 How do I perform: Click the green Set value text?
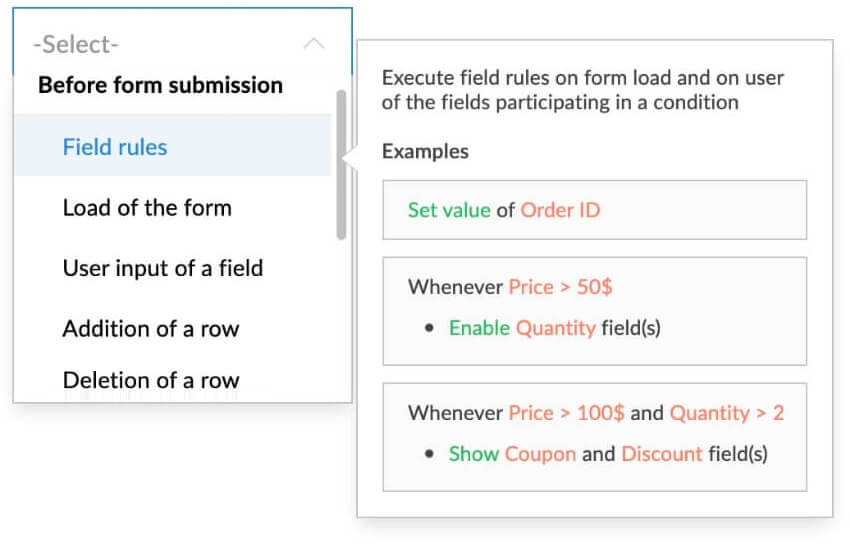[449, 210]
